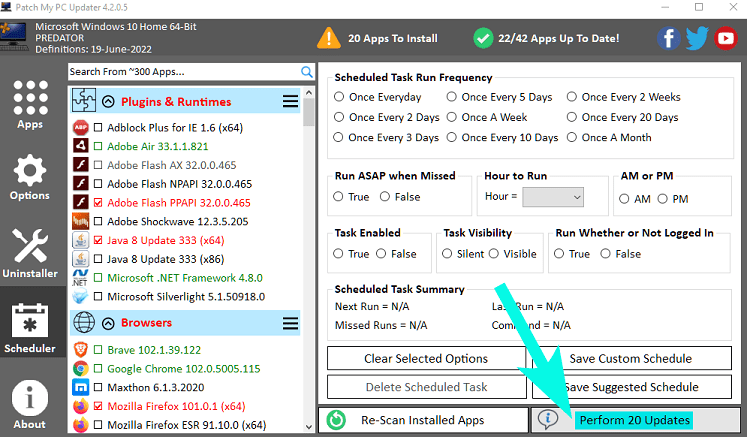Set Task Enabled to False

pos(381,254)
